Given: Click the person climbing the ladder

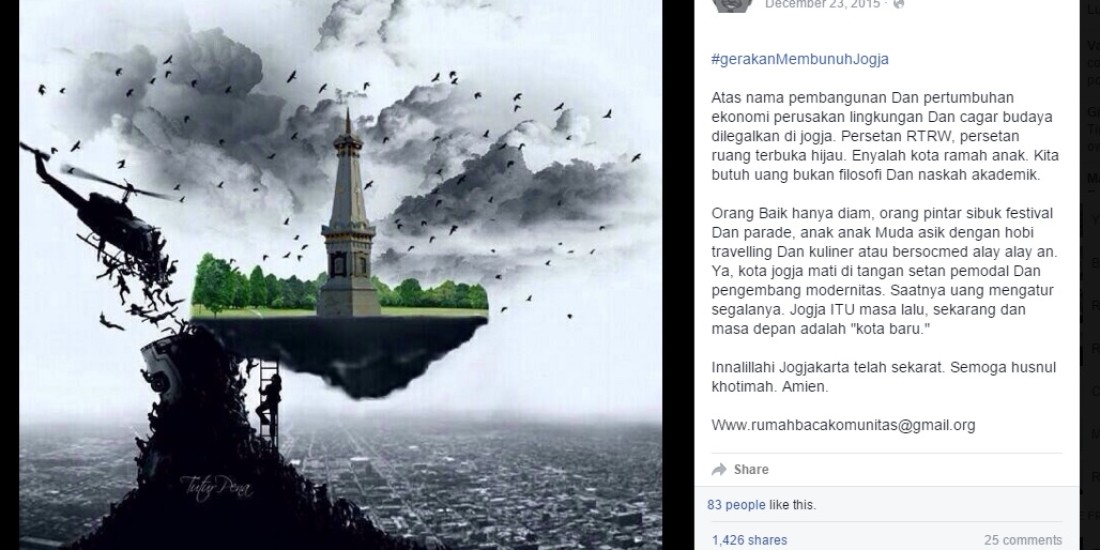Looking at the screenshot, I should point(270,400).
